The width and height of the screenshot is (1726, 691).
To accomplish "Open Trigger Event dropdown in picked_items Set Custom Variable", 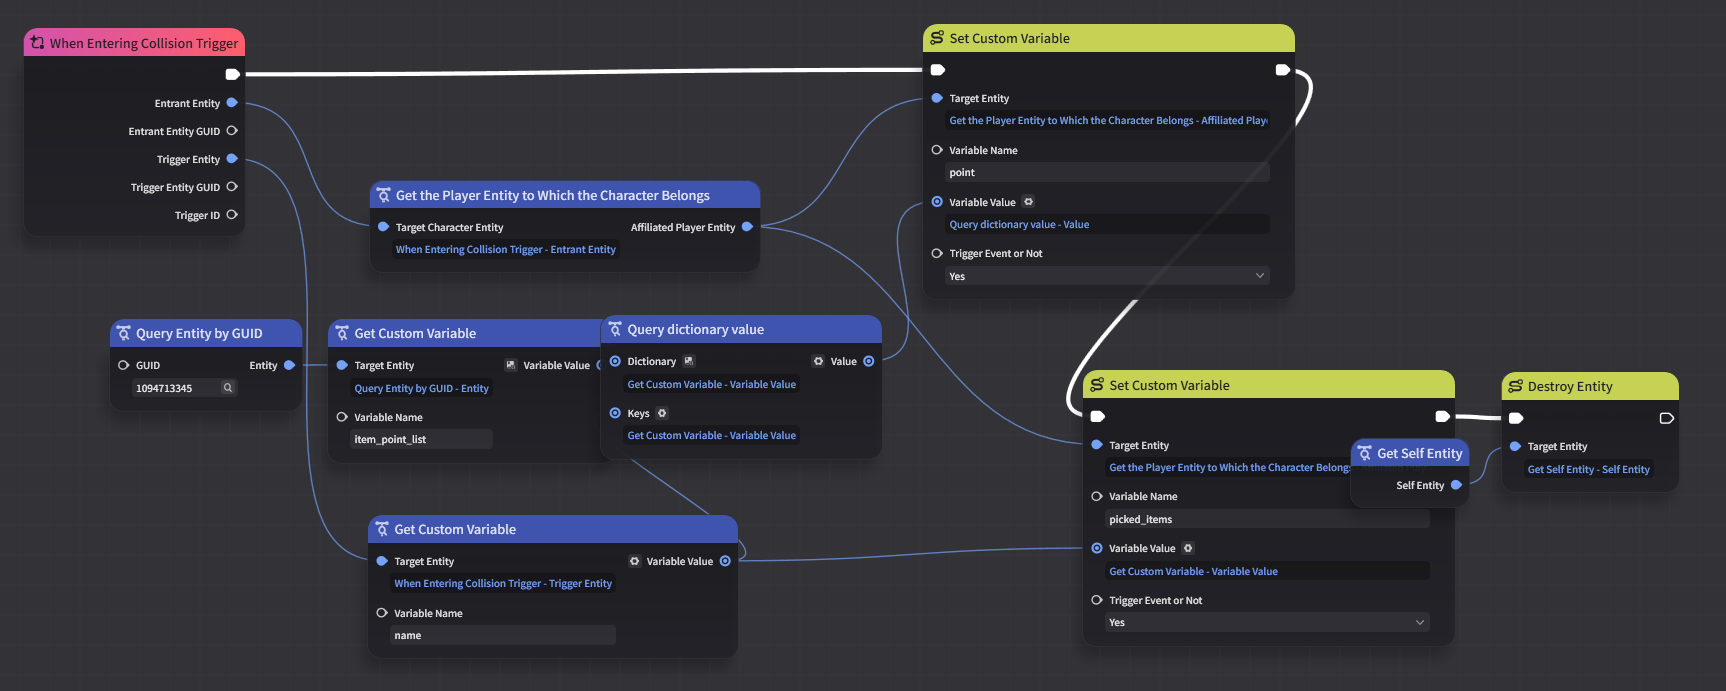I will (x=1267, y=622).
